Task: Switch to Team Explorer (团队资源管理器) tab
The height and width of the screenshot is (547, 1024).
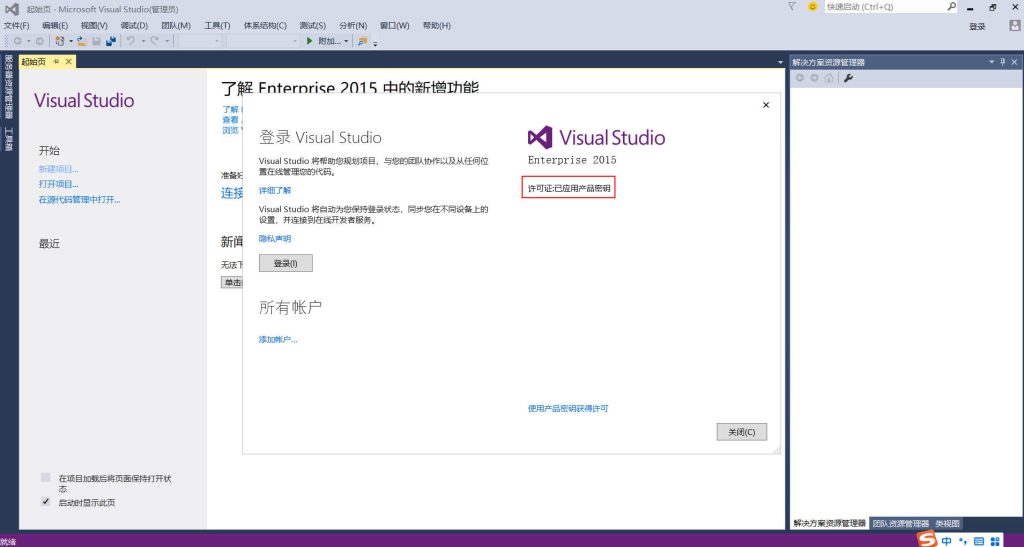Action: [x=900, y=524]
